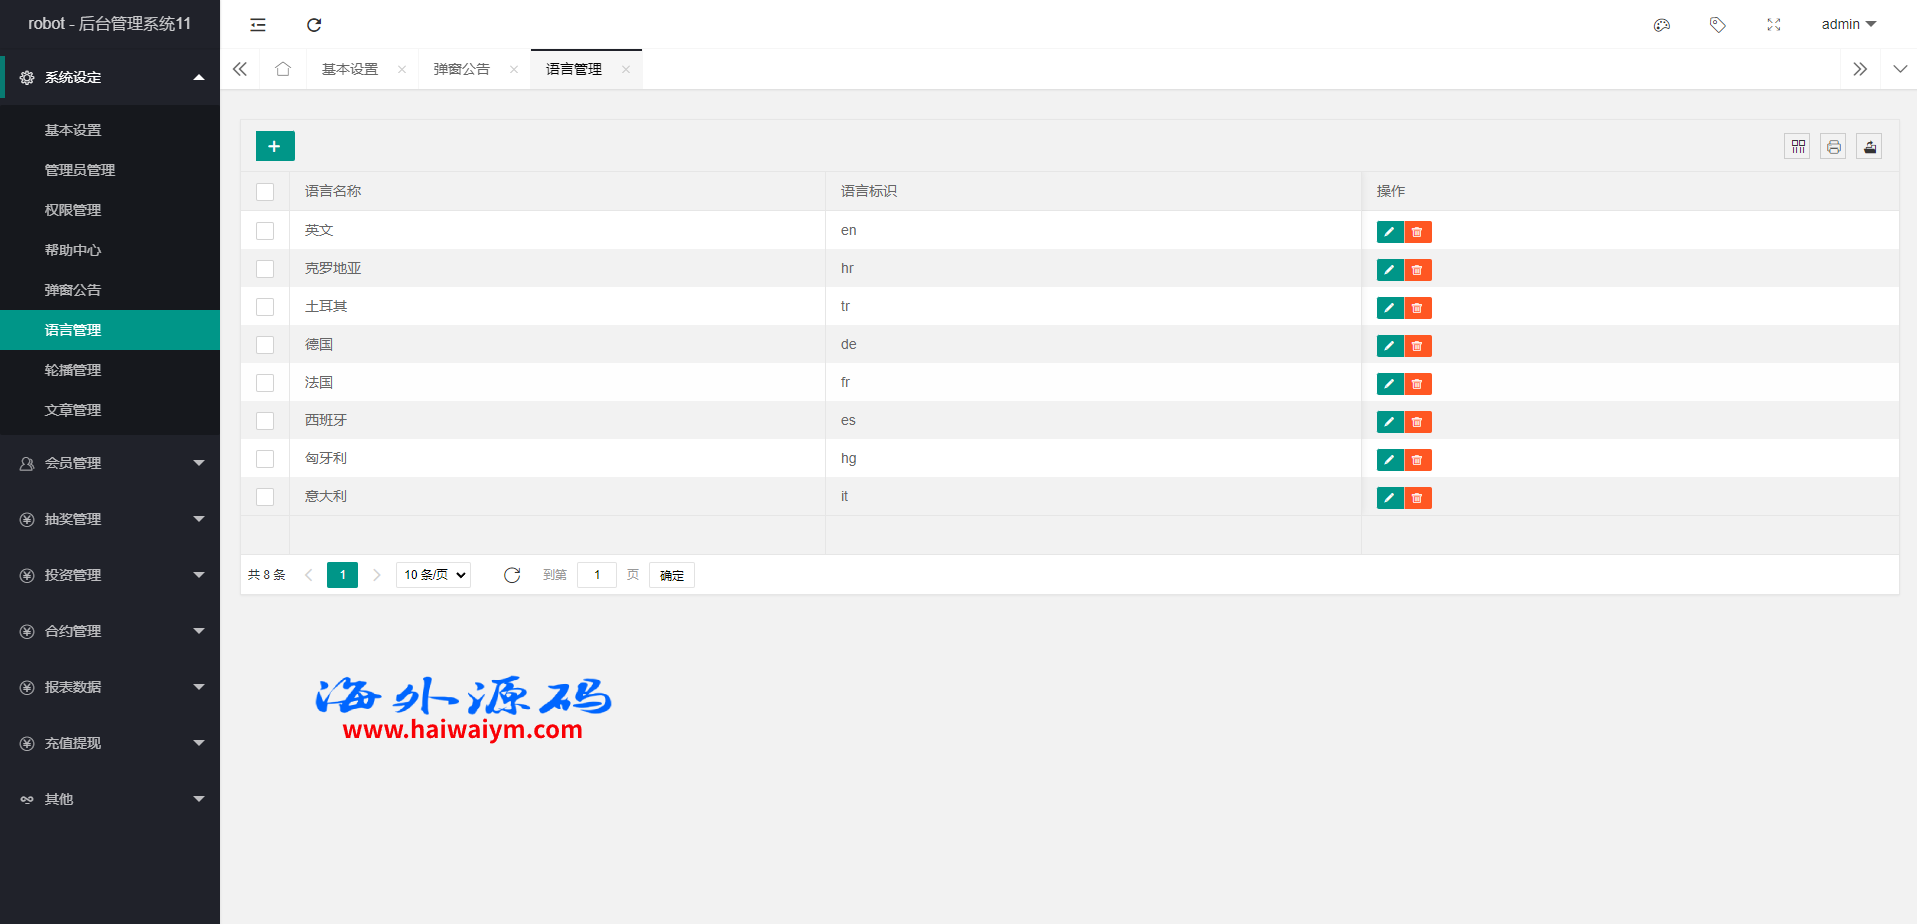Screen dimensions: 1917x924
Task: Toggle fullscreen mode icon in header
Action: pos(1773,25)
